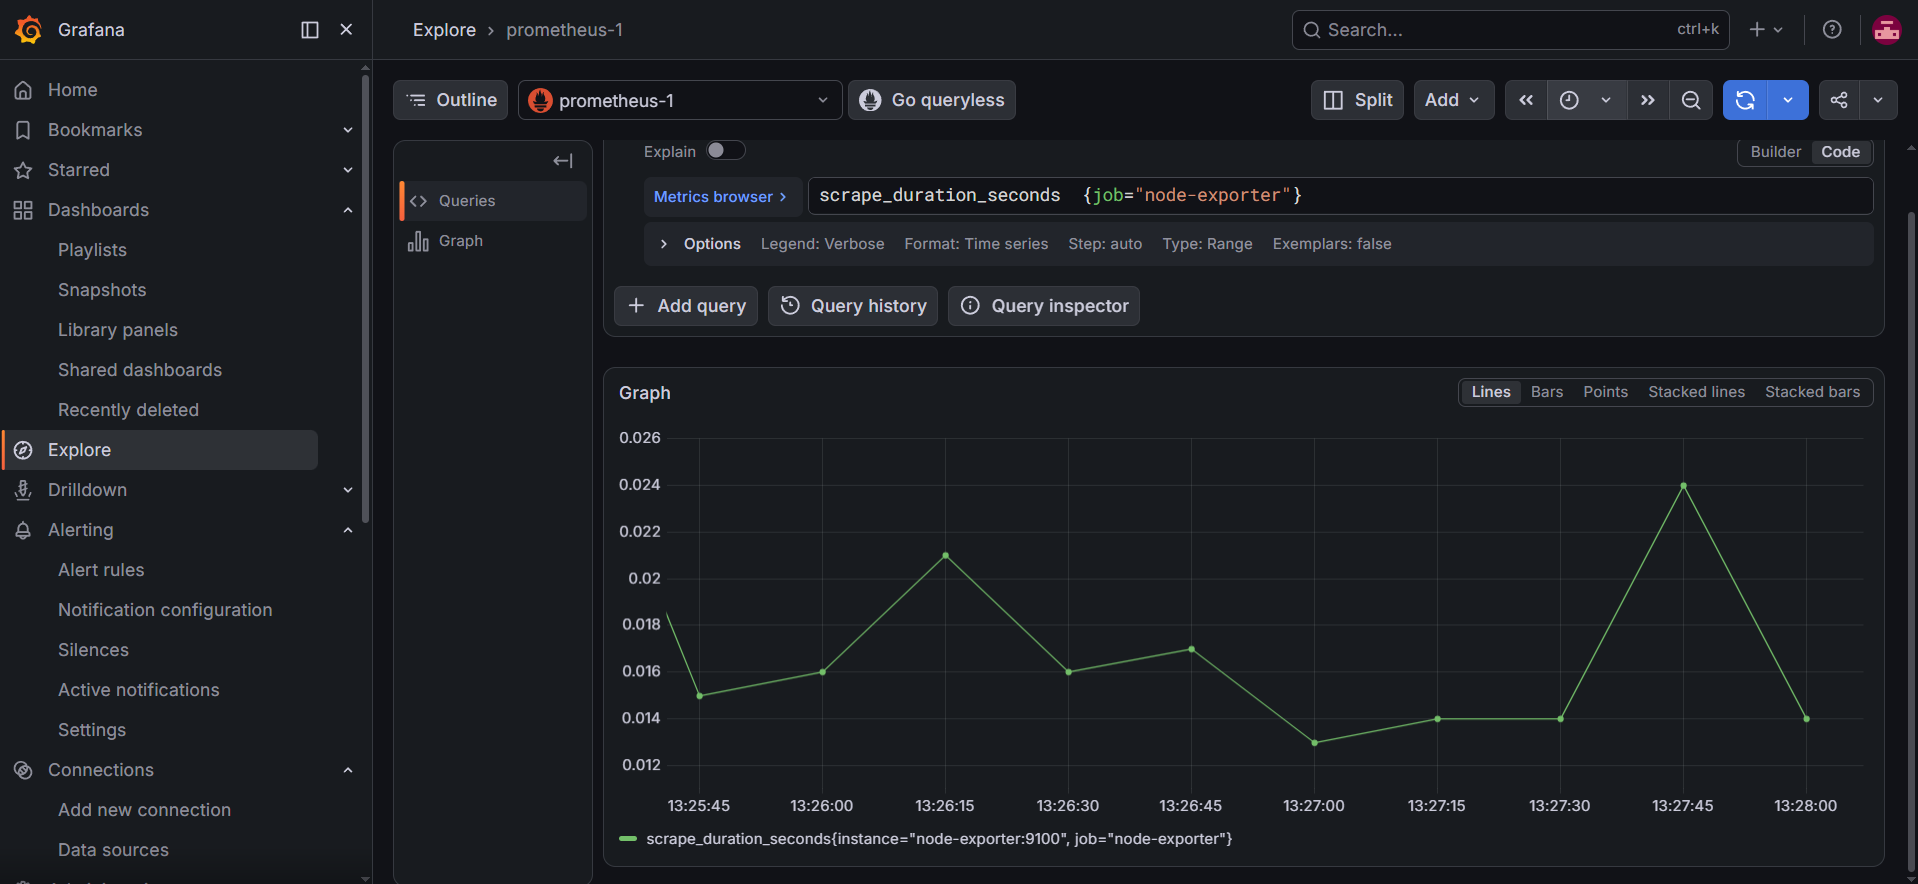Open the help question mark icon

tap(1832, 30)
